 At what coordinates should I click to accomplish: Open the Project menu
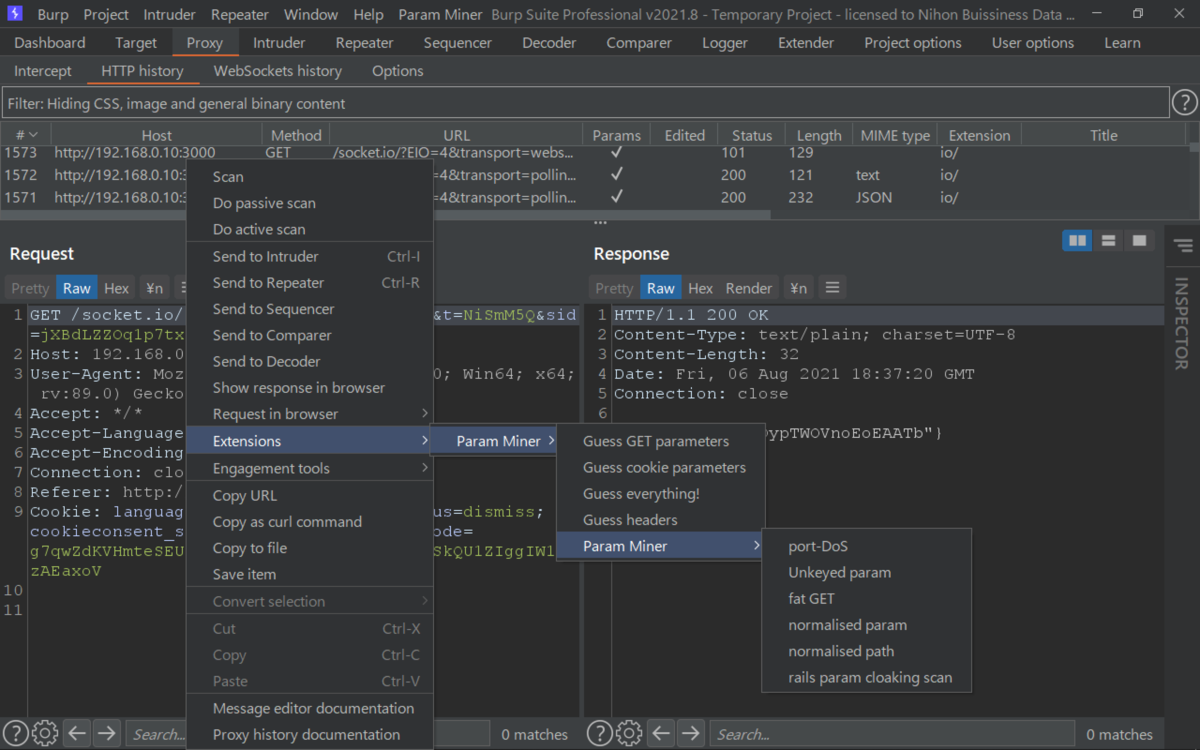point(106,15)
